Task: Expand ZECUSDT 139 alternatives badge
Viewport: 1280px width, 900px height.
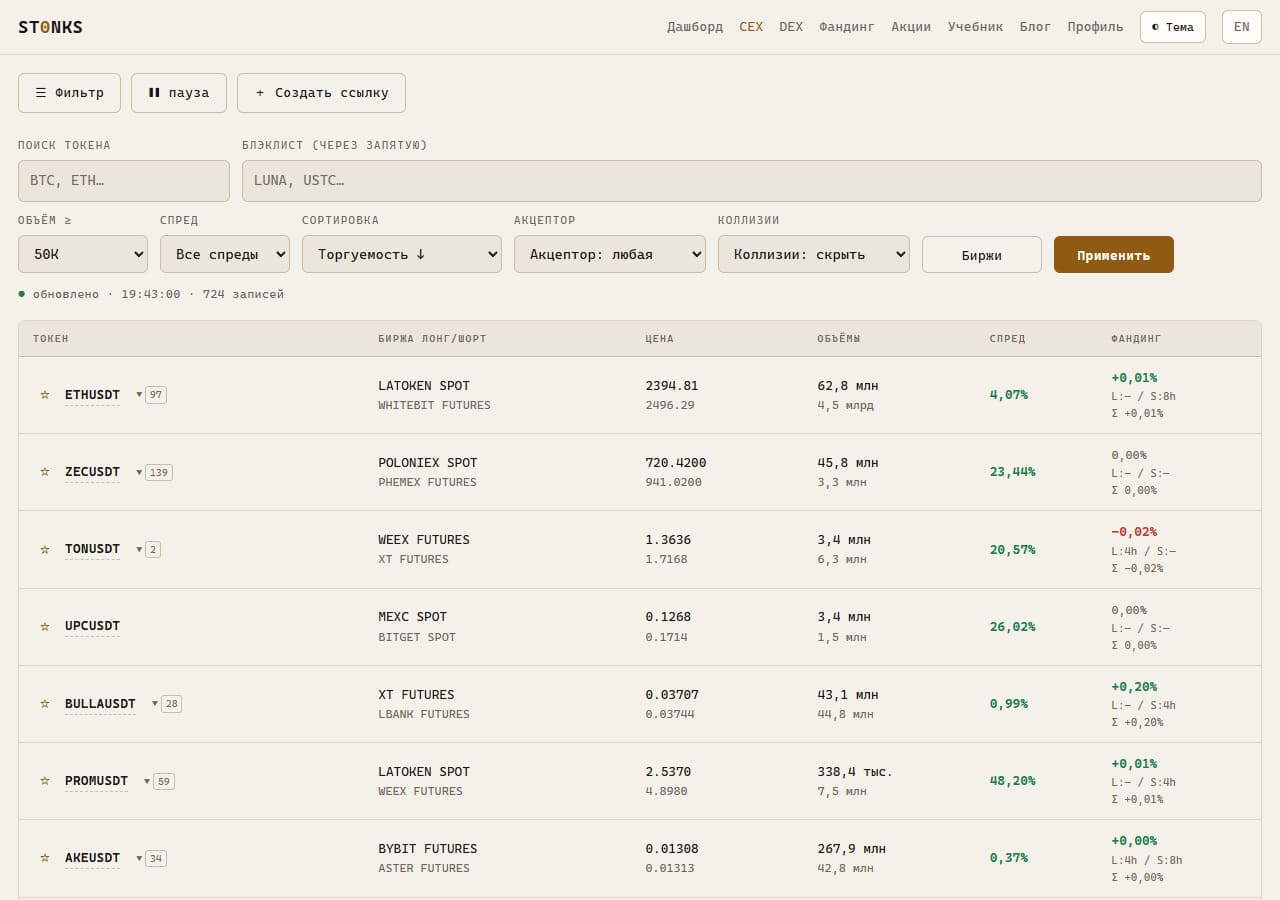Action: click(x=154, y=472)
